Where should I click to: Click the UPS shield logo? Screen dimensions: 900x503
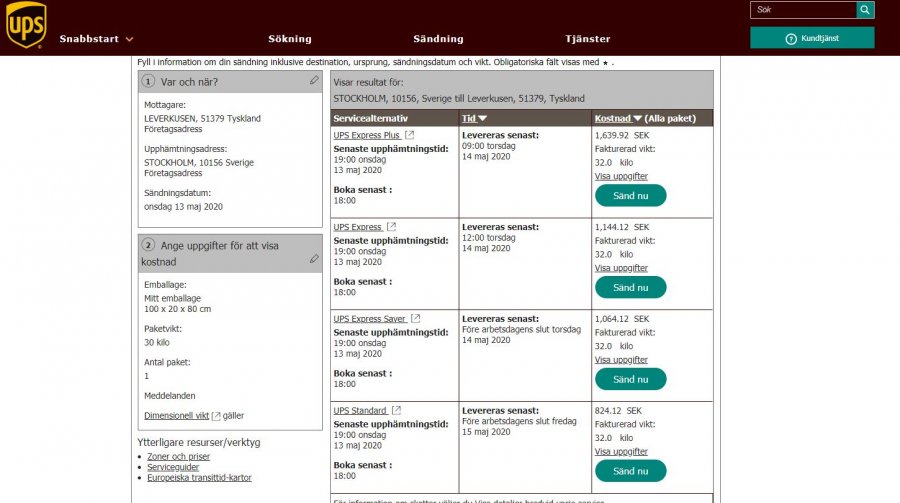(x=26, y=25)
